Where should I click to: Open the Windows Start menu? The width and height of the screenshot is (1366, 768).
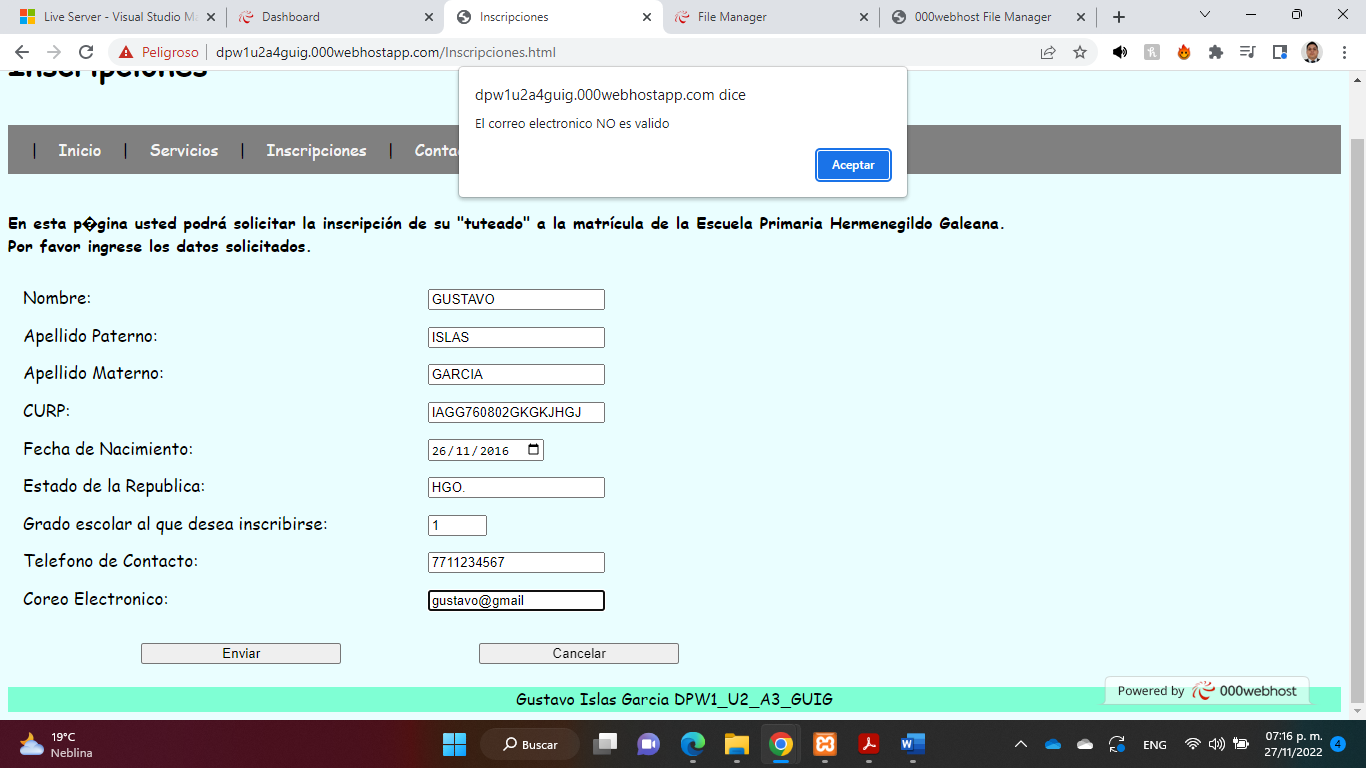point(454,744)
